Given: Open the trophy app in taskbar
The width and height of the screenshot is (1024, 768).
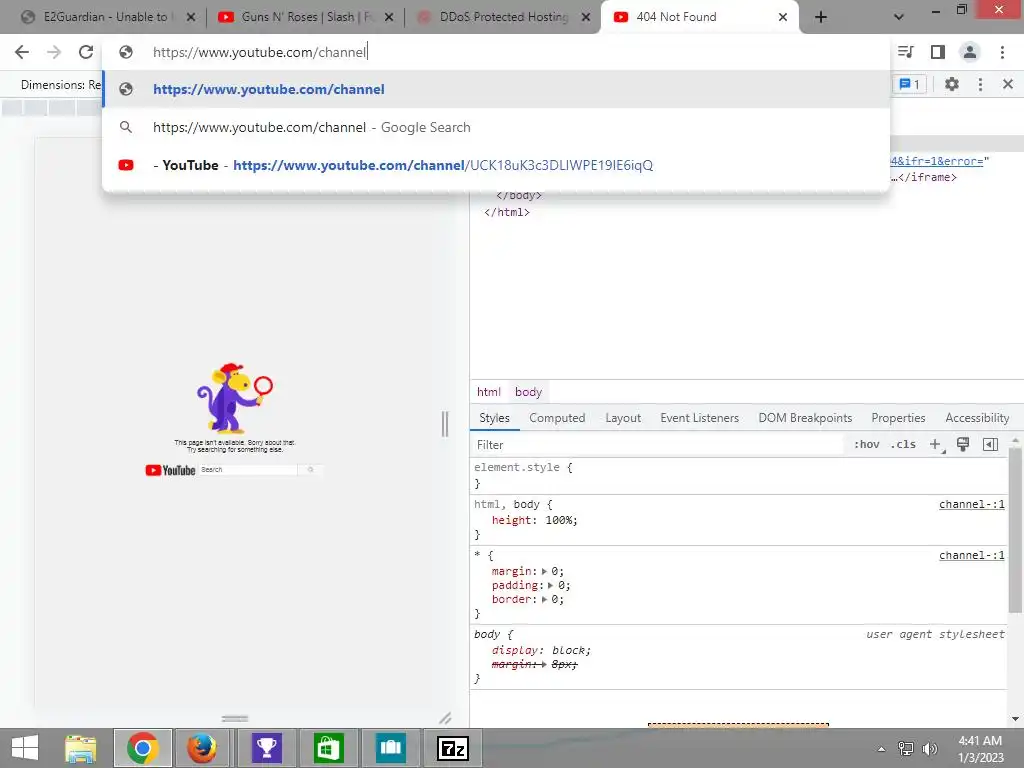Looking at the screenshot, I should [x=266, y=748].
